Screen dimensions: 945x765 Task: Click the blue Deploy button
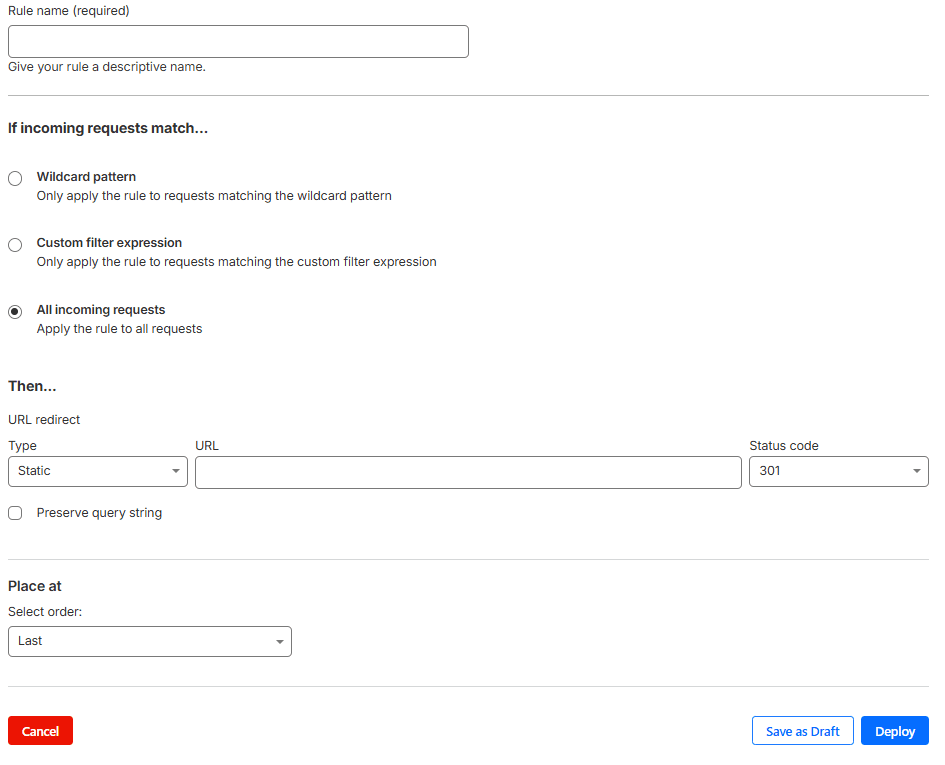tap(894, 730)
